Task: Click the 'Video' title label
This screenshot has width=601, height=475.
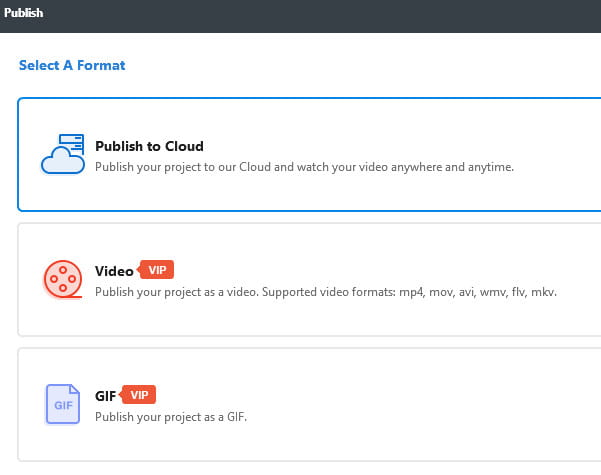Action: [114, 271]
